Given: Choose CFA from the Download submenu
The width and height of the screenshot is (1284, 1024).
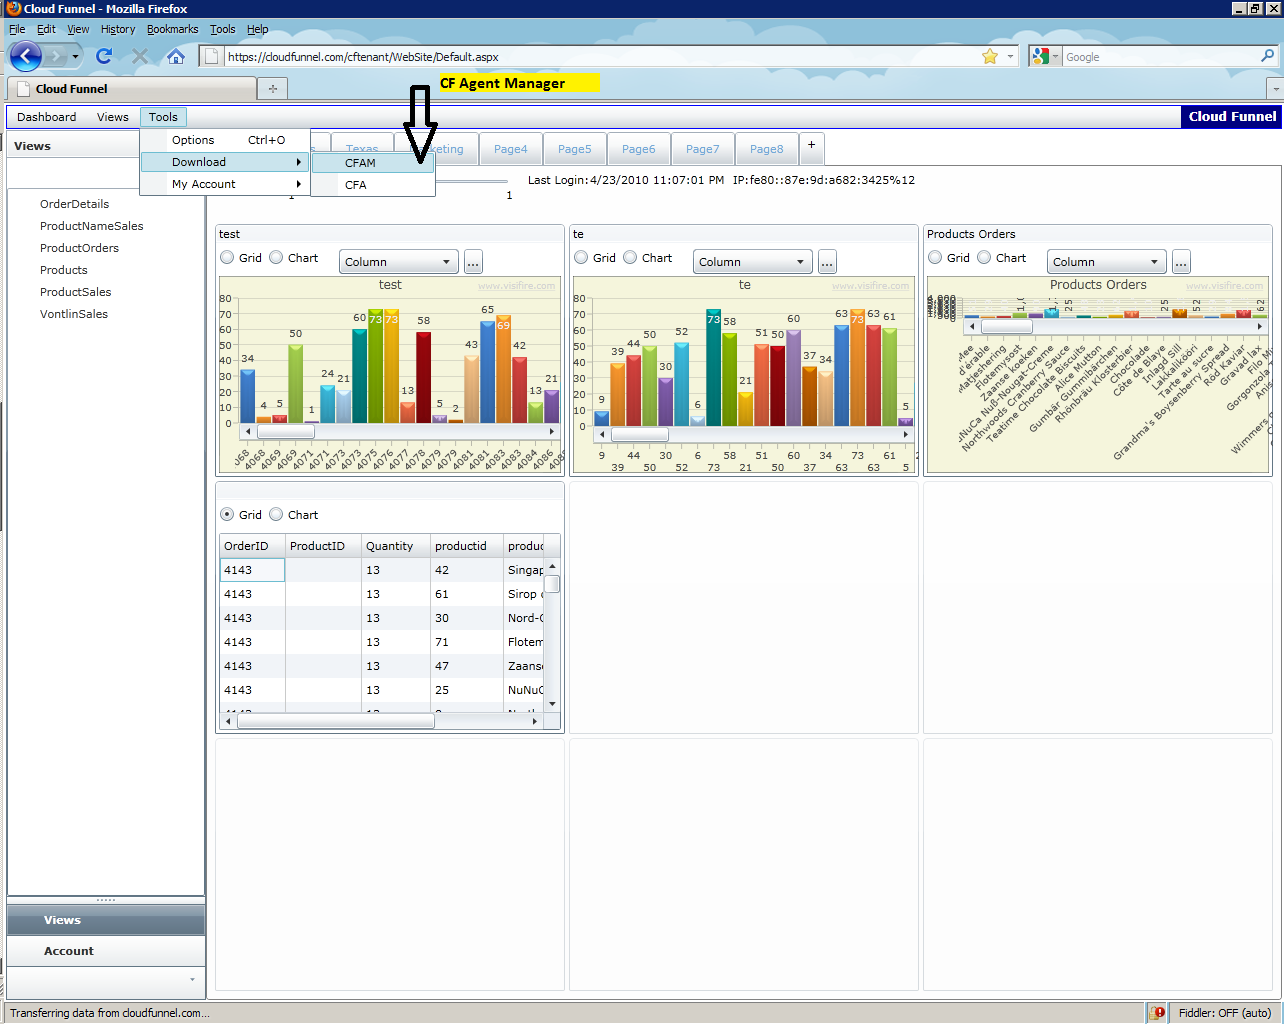Looking at the screenshot, I should 373,185.
